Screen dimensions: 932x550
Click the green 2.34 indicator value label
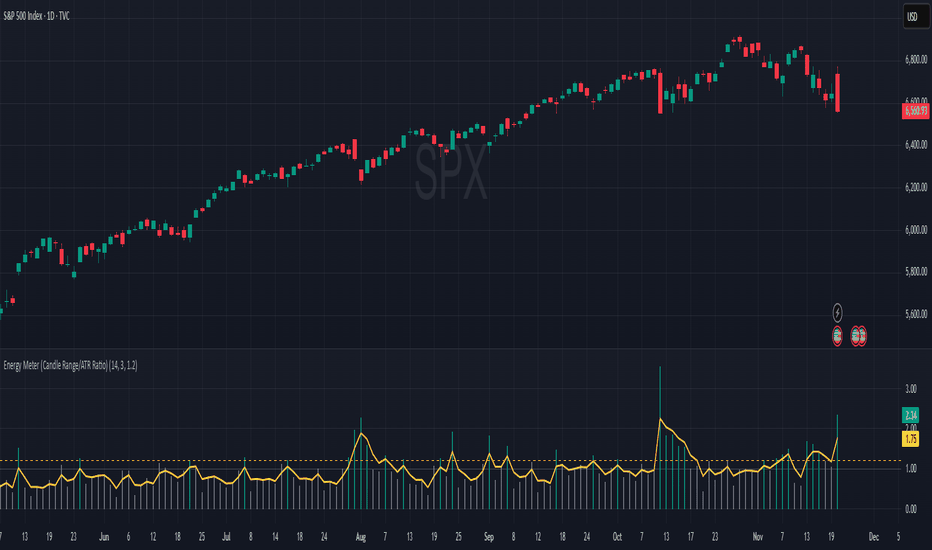910,415
